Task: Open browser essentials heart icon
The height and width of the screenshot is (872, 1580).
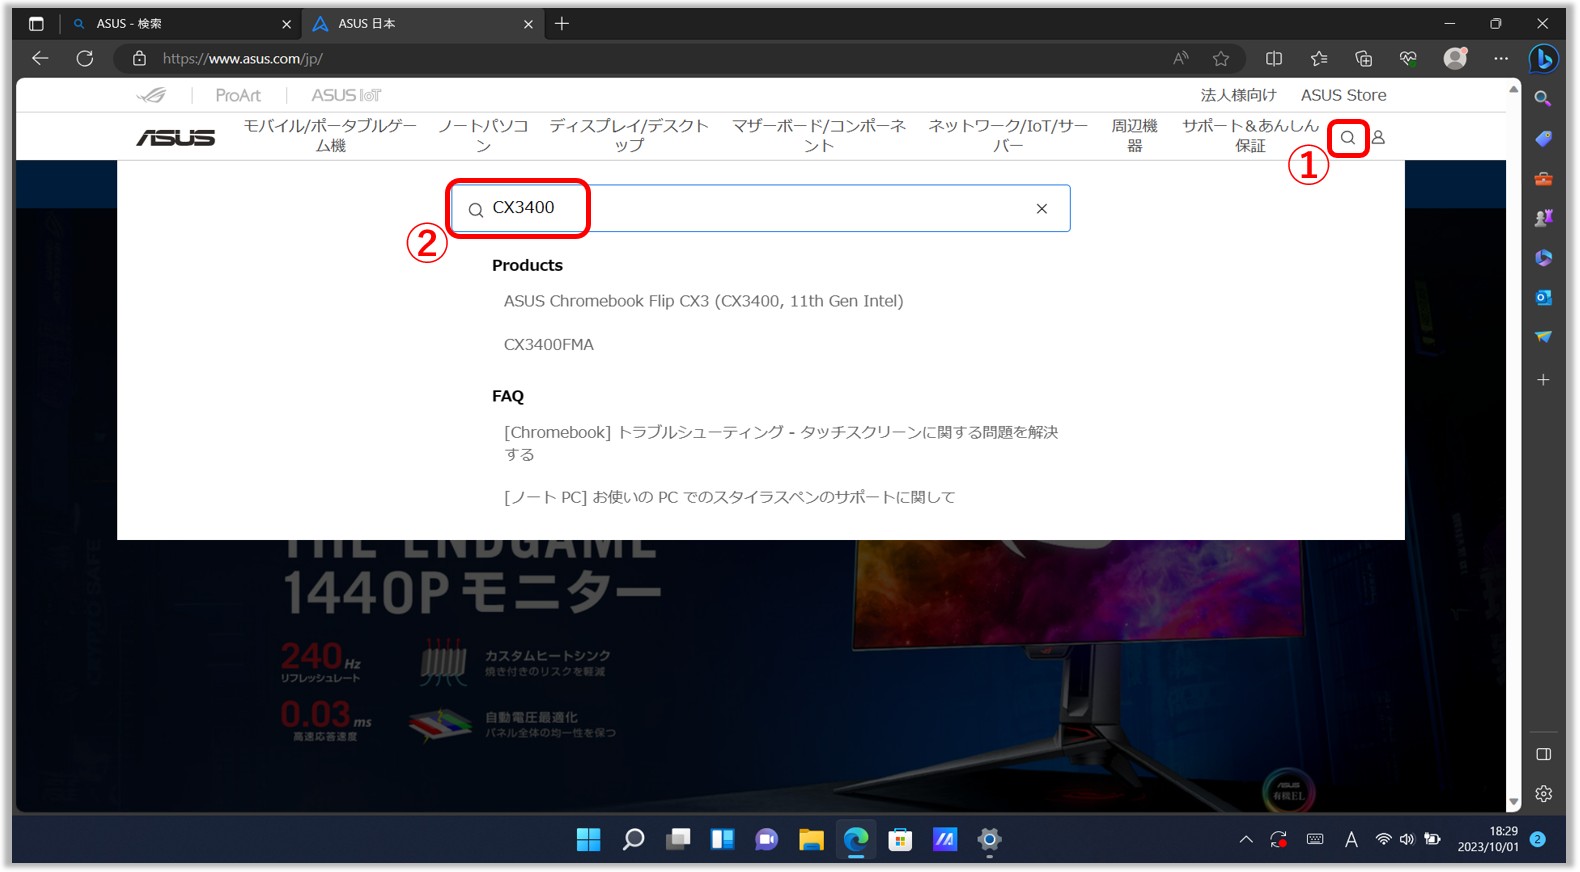Action: click(x=1408, y=59)
